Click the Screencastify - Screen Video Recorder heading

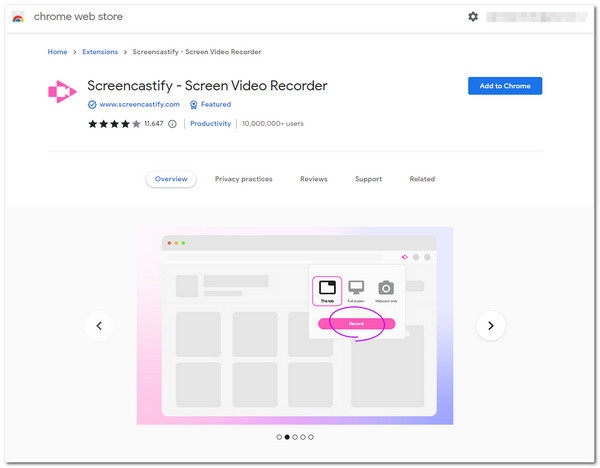(x=207, y=86)
